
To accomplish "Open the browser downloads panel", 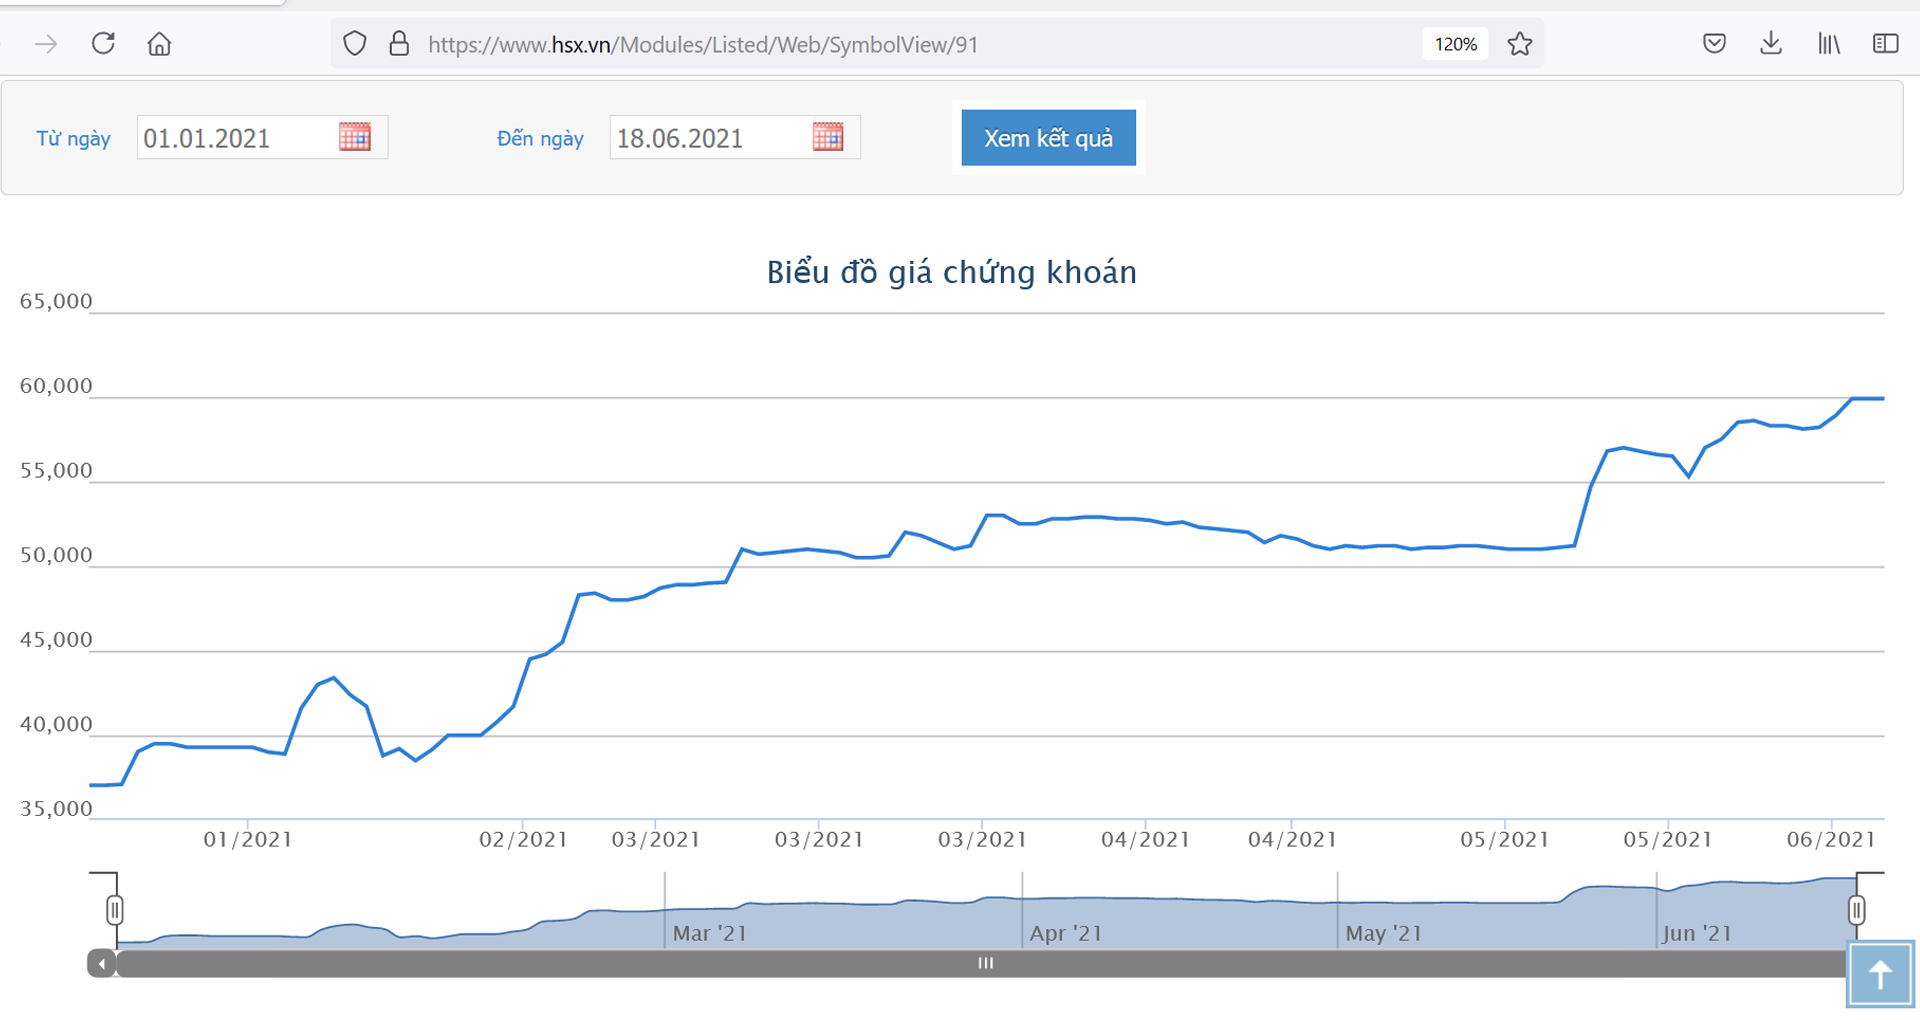I will (x=1771, y=44).
